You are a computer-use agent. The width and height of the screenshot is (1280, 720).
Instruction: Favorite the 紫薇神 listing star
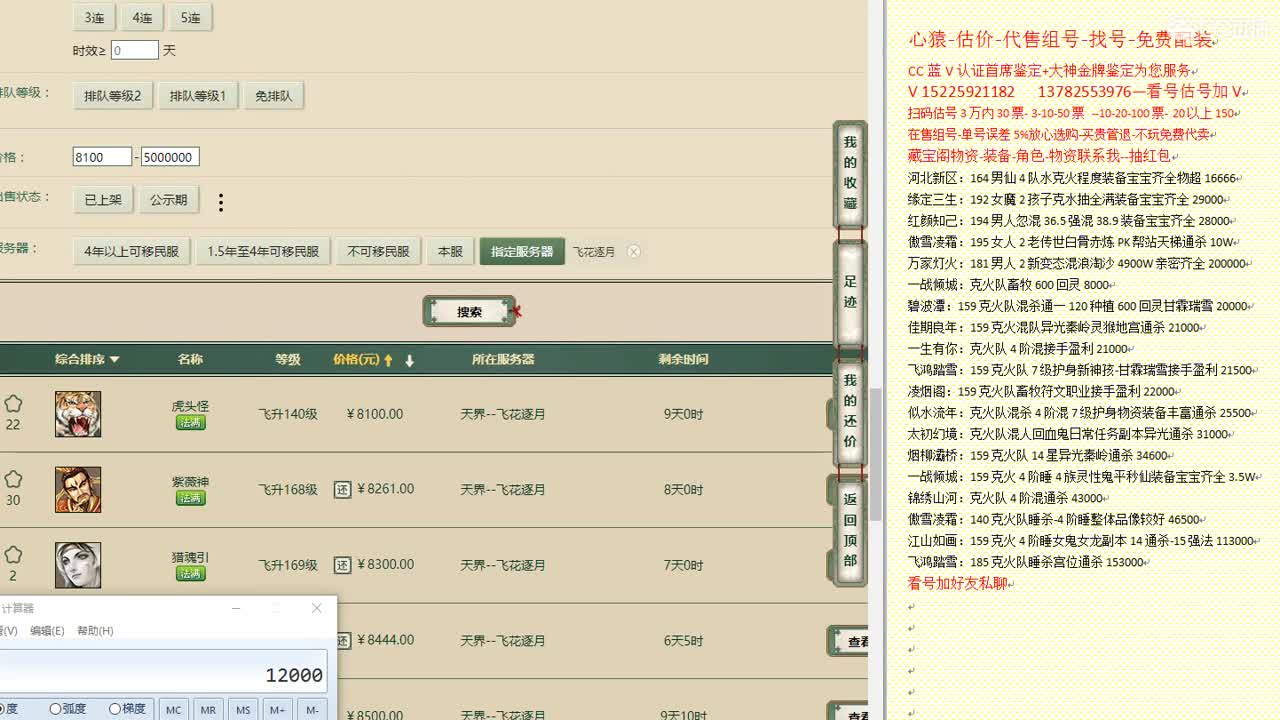pos(13,480)
